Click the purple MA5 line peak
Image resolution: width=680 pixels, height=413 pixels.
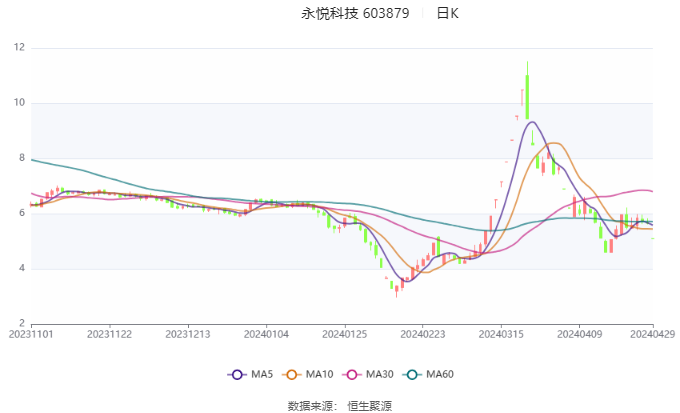532,122
